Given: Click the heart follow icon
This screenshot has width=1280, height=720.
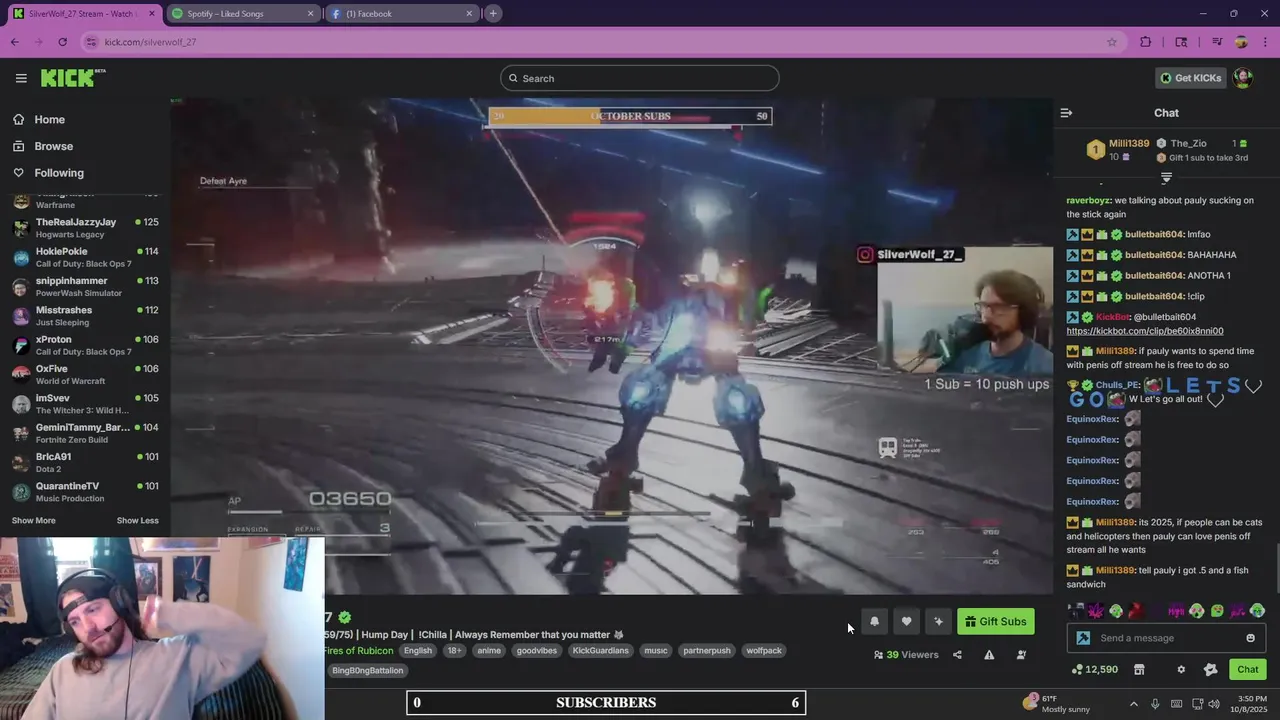Looking at the screenshot, I should [x=906, y=622].
